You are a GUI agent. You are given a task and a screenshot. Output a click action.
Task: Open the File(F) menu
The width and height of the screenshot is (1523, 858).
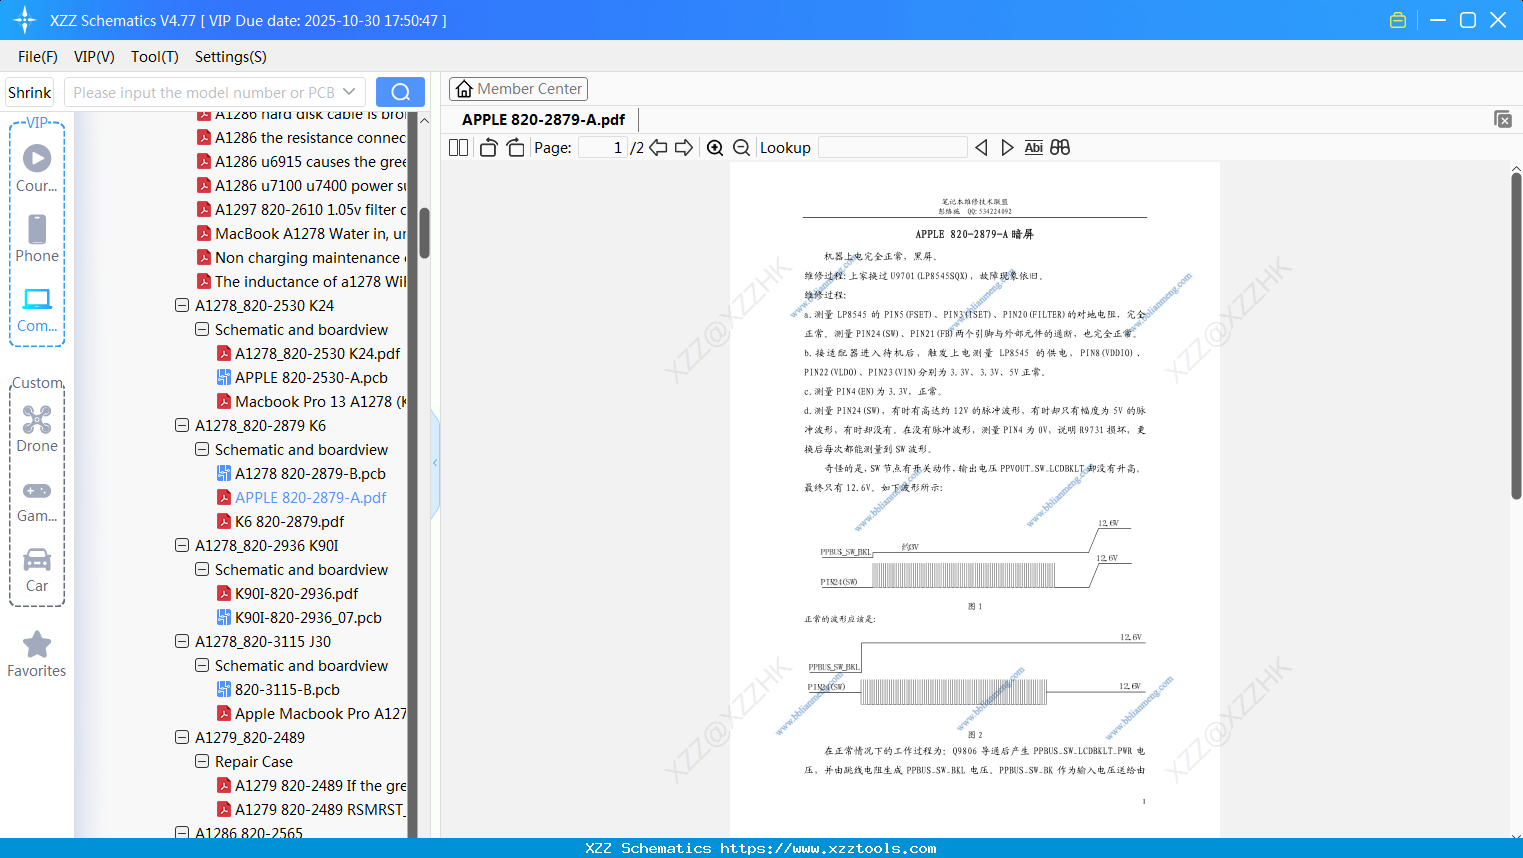click(x=38, y=57)
